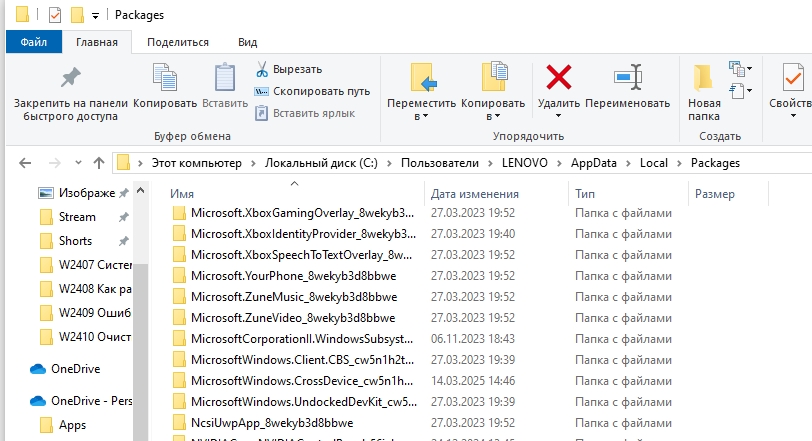Click the OneDrive cloud icon
Image resolution: width=812 pixels, height=441 pixels.
click(38, 369)
